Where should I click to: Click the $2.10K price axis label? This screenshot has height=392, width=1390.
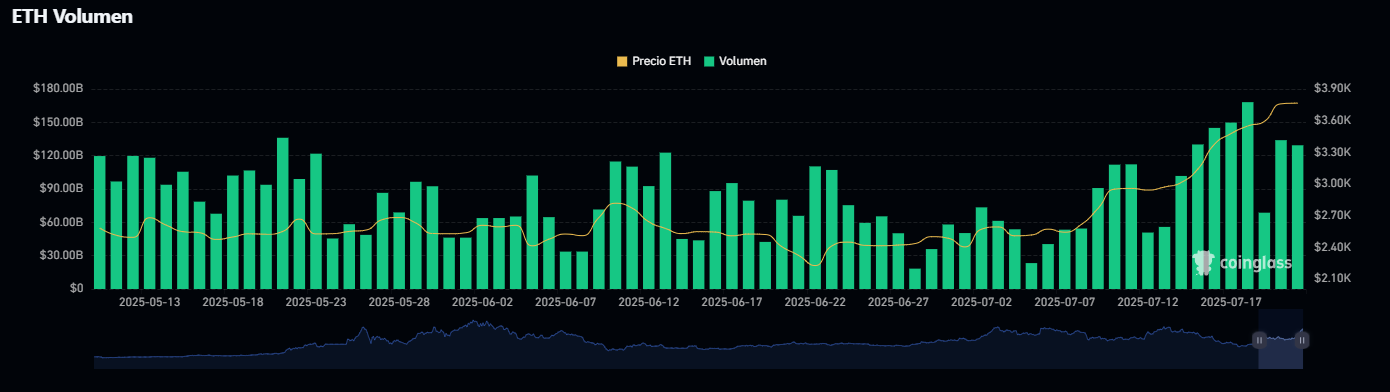coord(1332,278)
